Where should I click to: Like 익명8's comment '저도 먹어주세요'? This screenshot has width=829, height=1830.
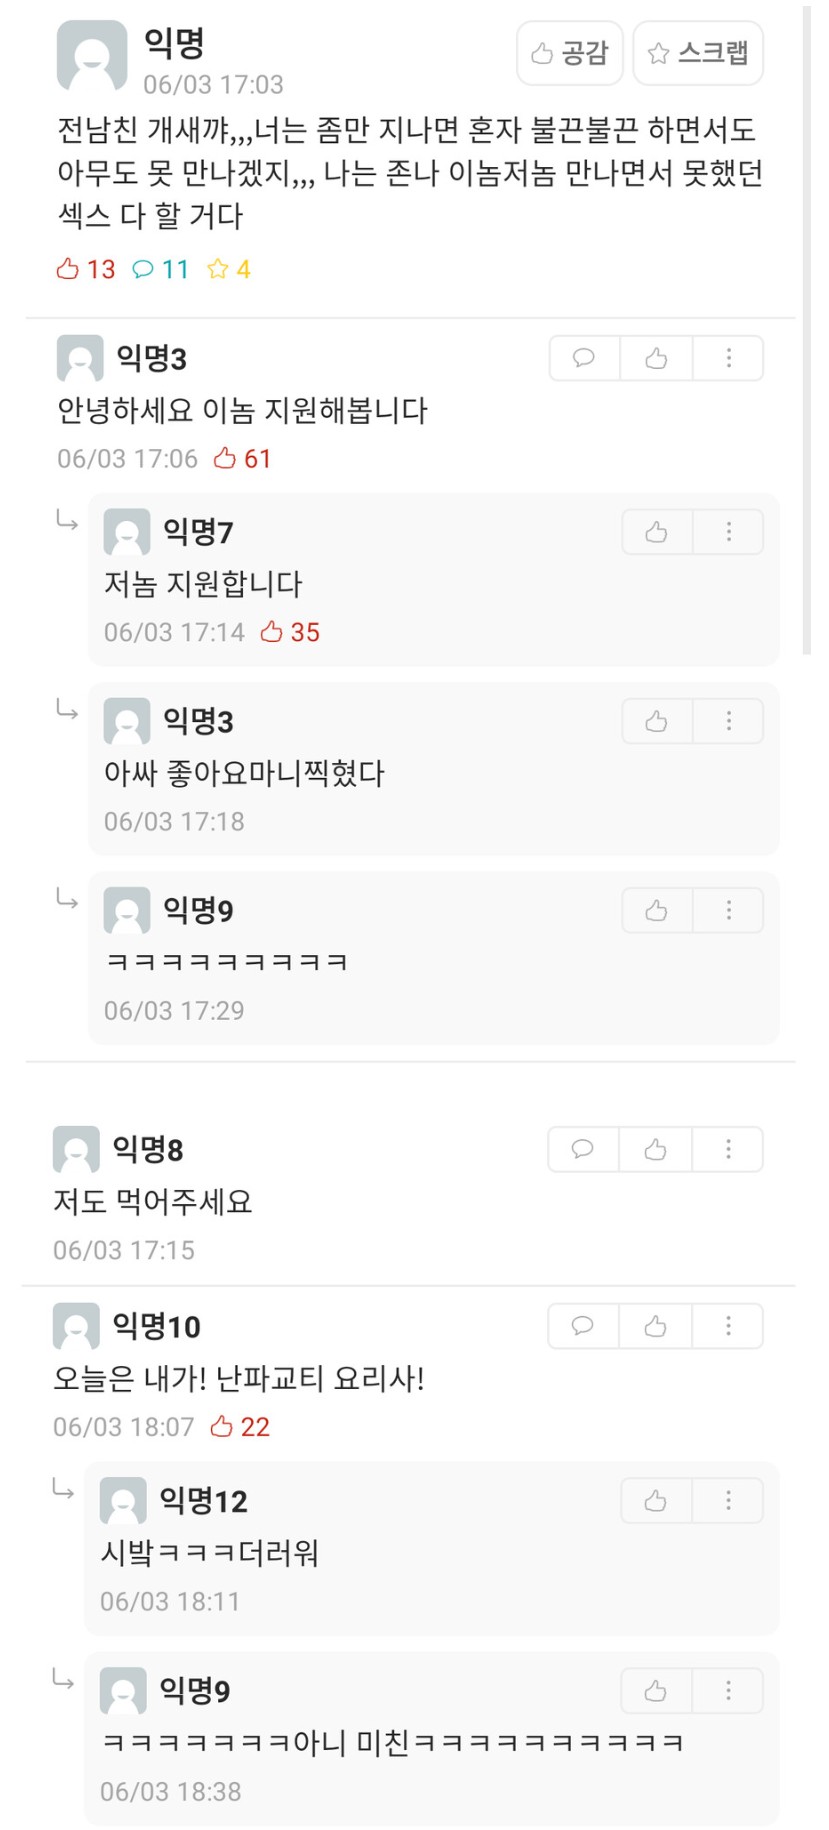pyautogui.click(x=655, y=1149)
